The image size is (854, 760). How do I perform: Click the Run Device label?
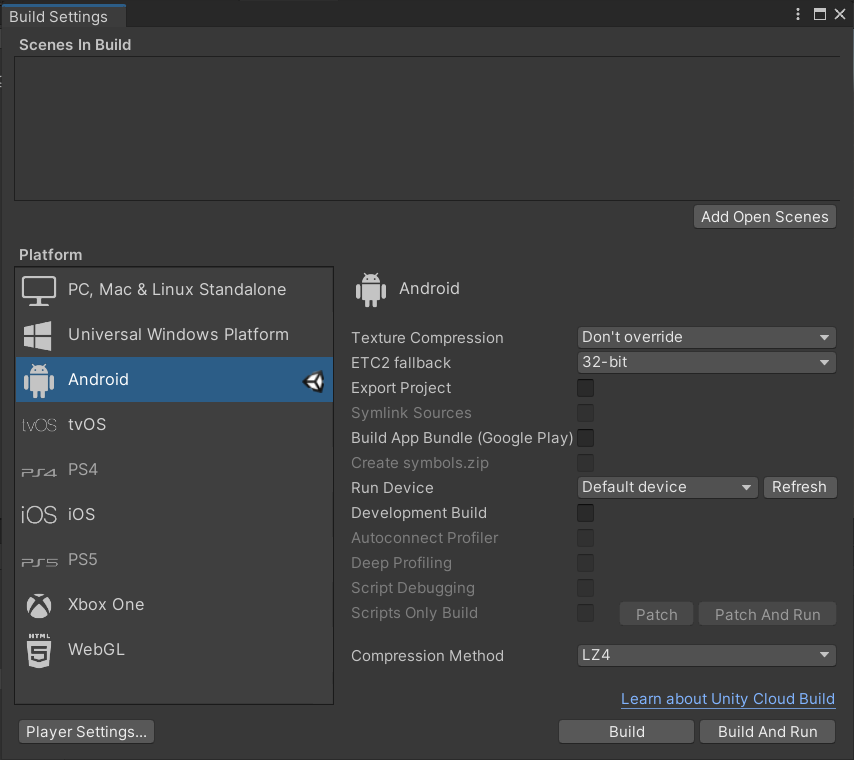click(392, 488)
